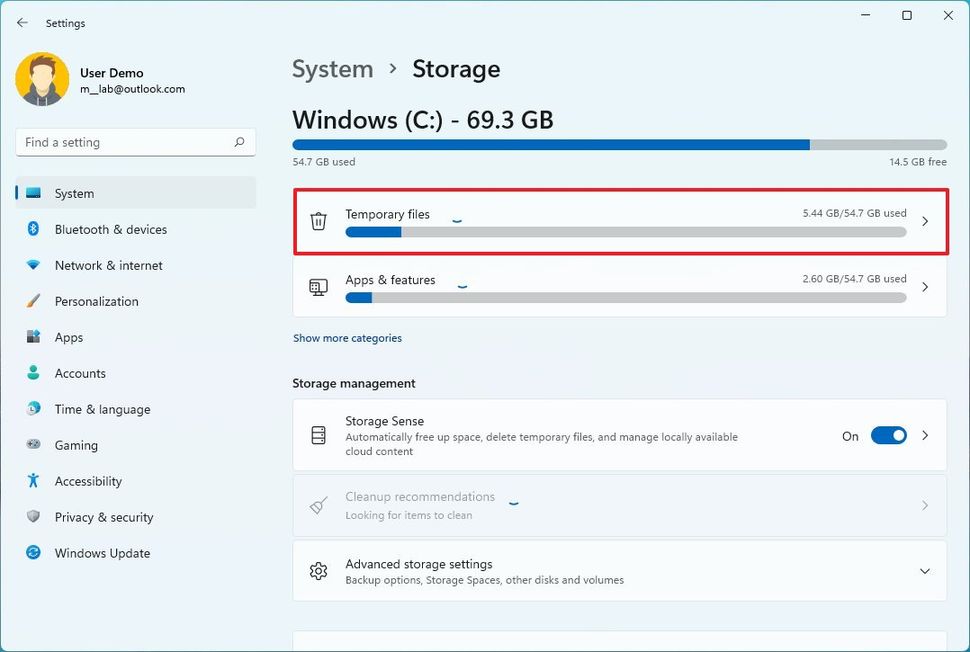Click inside the Find a setting search box

click(135, 142)
